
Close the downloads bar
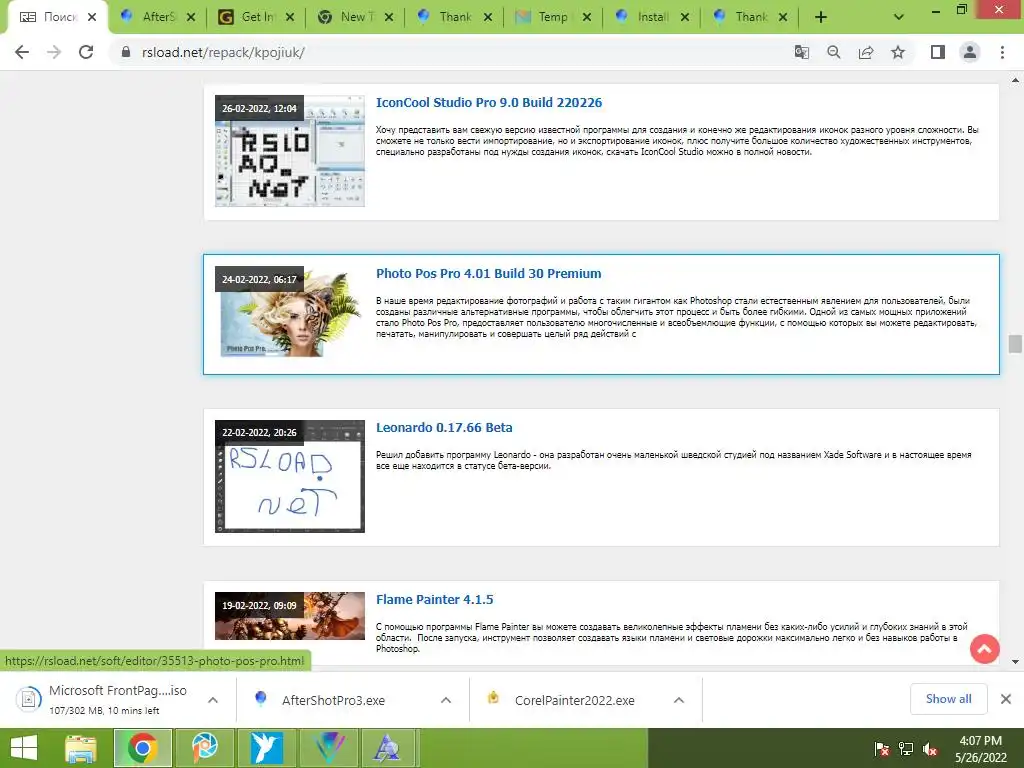coord(1006,699)
